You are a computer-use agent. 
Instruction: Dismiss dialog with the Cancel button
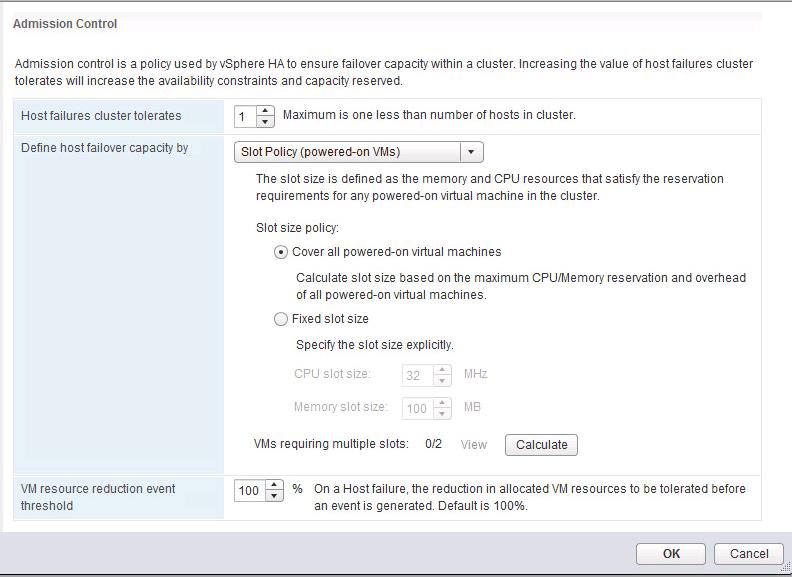pos(749,554)
